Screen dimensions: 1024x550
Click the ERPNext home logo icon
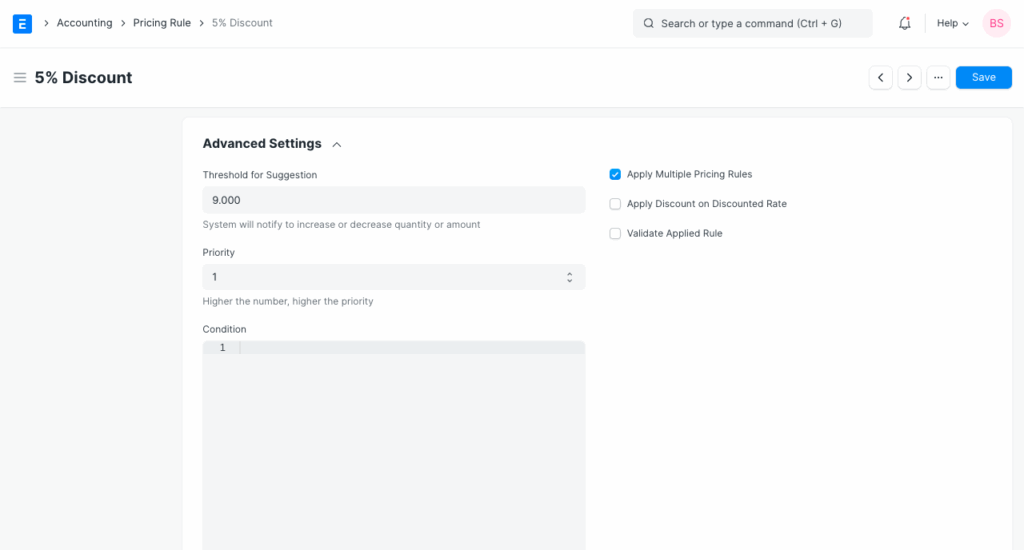coord(22,23)
